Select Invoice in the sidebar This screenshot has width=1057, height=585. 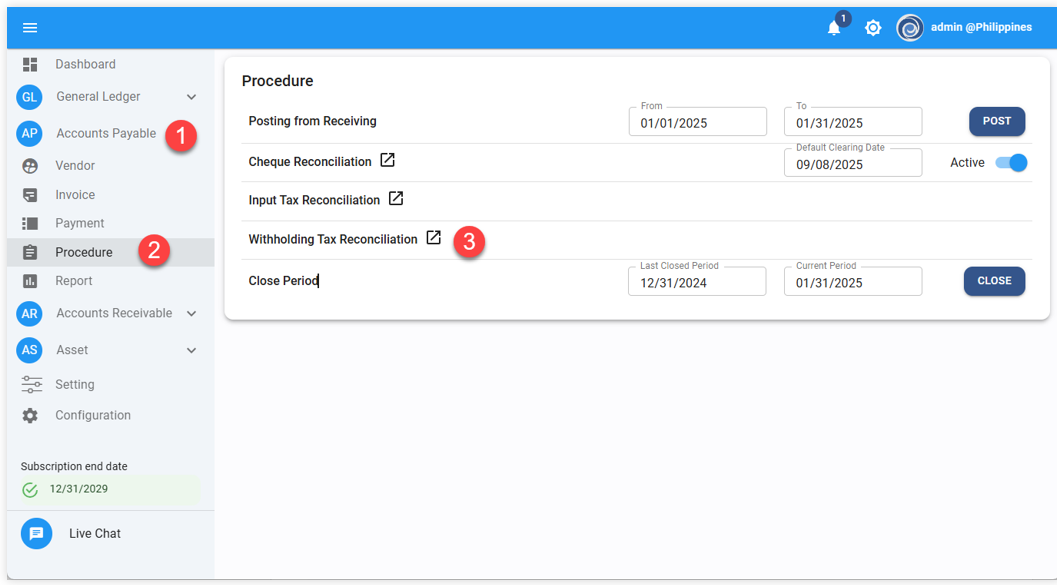point(75,195)
